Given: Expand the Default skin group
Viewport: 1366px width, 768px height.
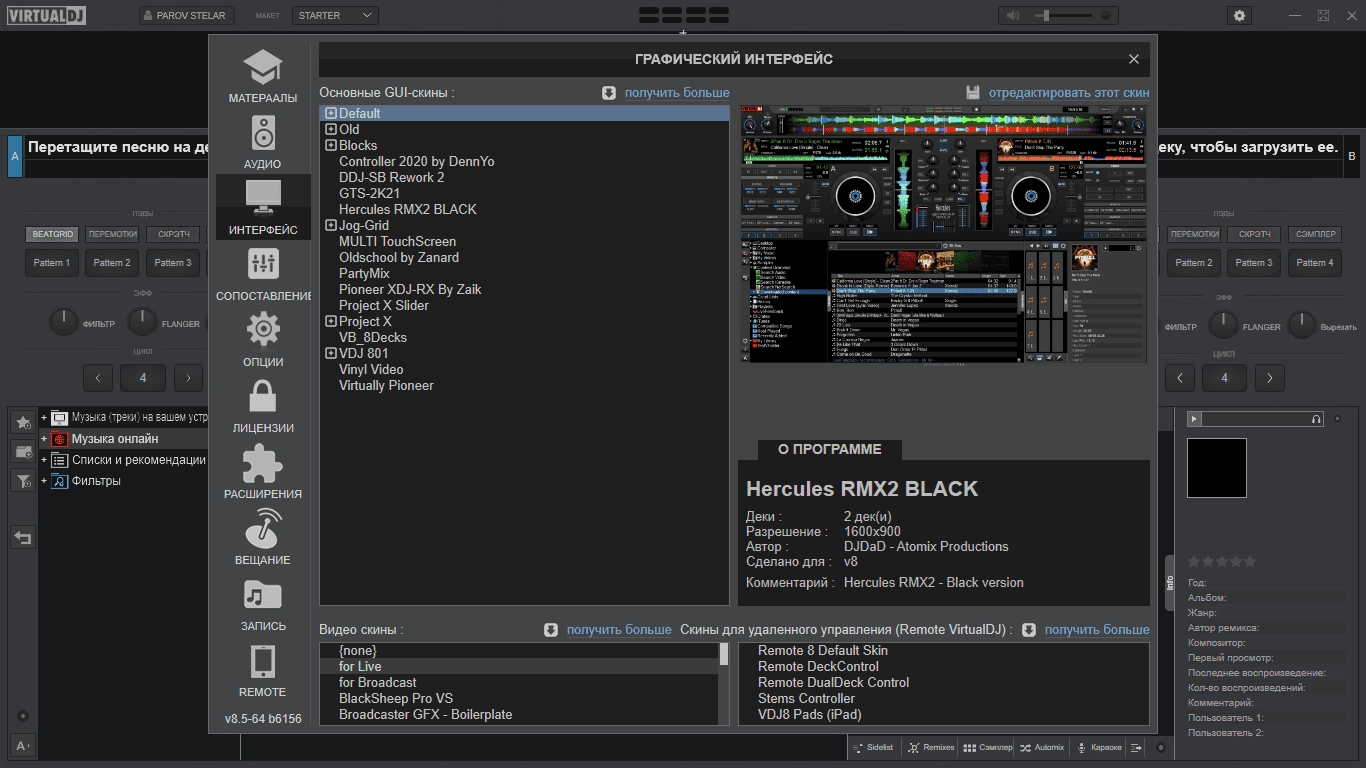Looking at the screenshot, I should pyautogui.click(x=331, y=114).
